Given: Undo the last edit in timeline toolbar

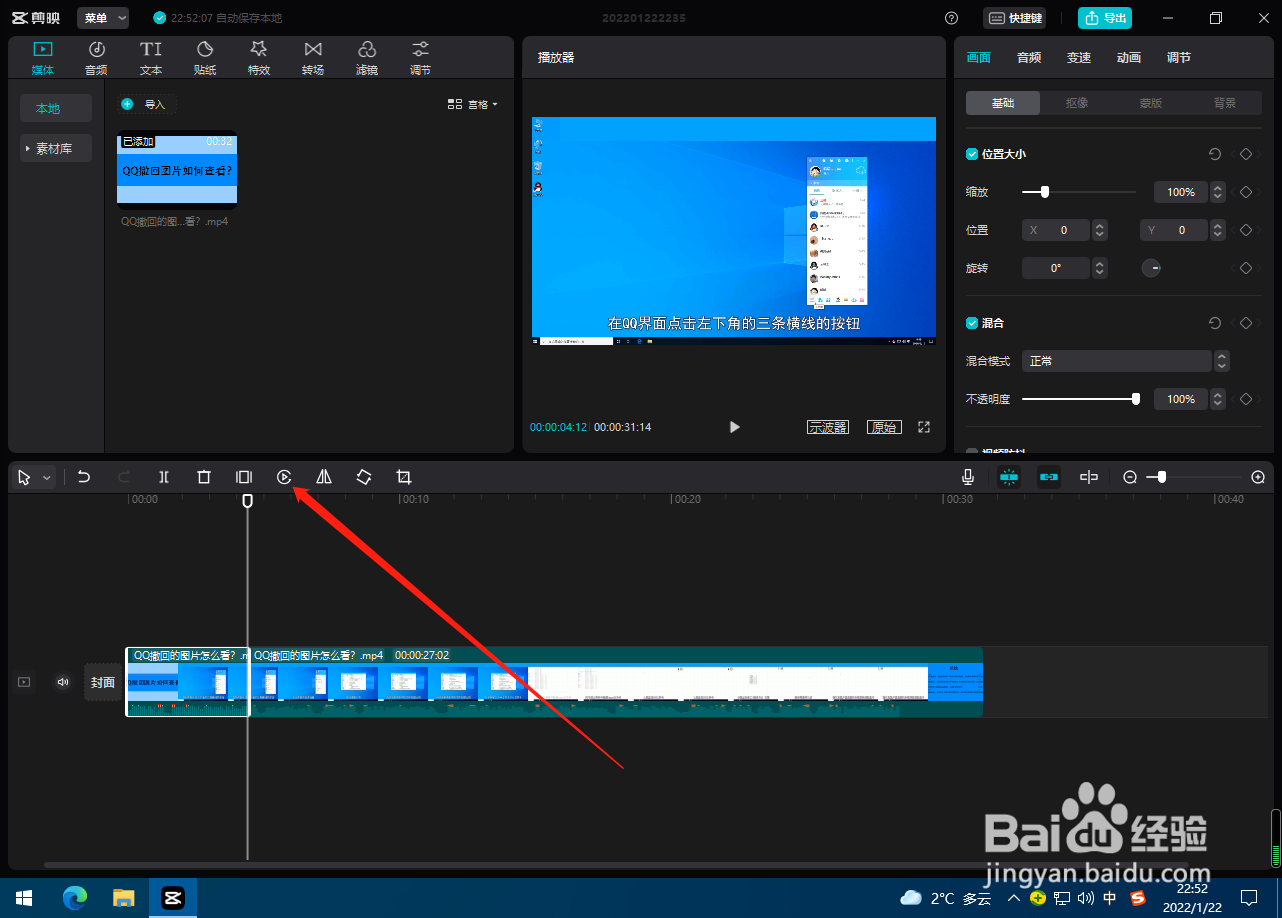Looking at the screenshot, I should (84, 477).
